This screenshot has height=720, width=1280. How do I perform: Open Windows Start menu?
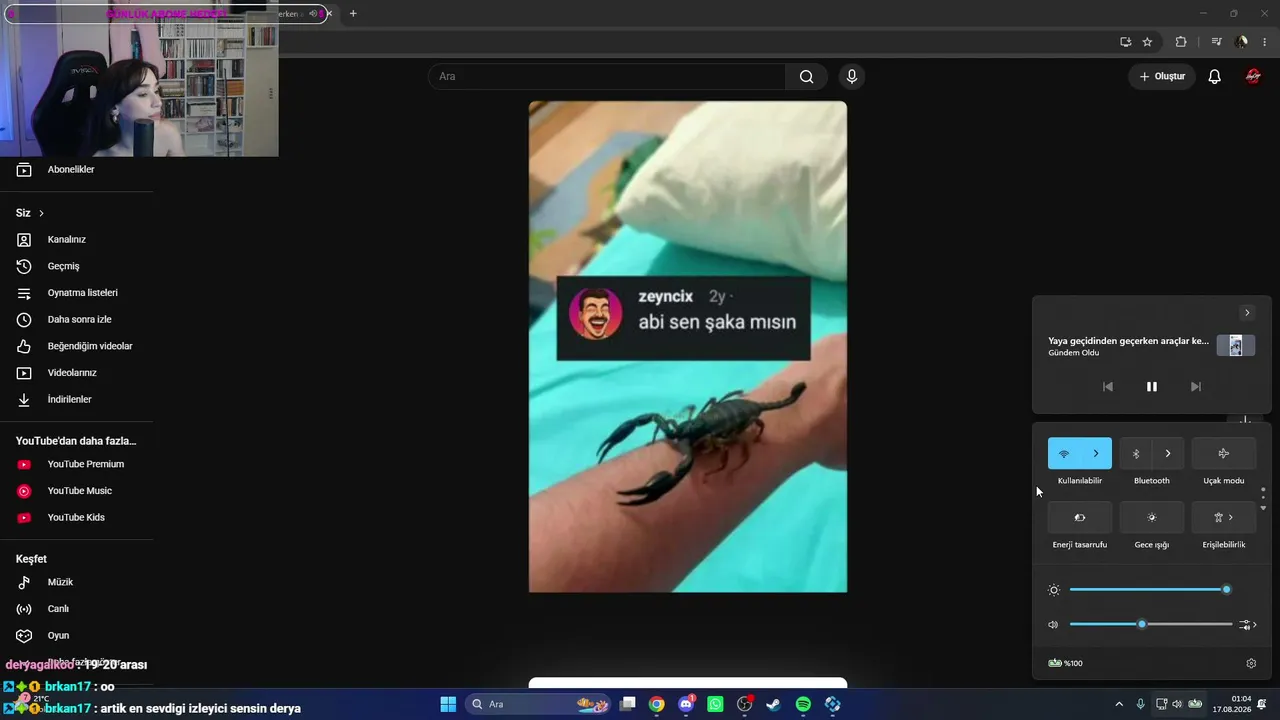[448, 704]
